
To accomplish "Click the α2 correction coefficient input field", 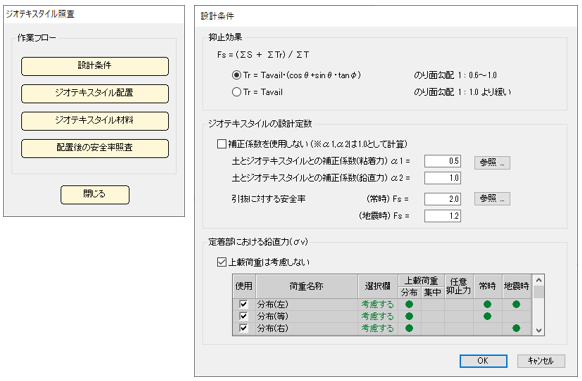I will point(442,178).
